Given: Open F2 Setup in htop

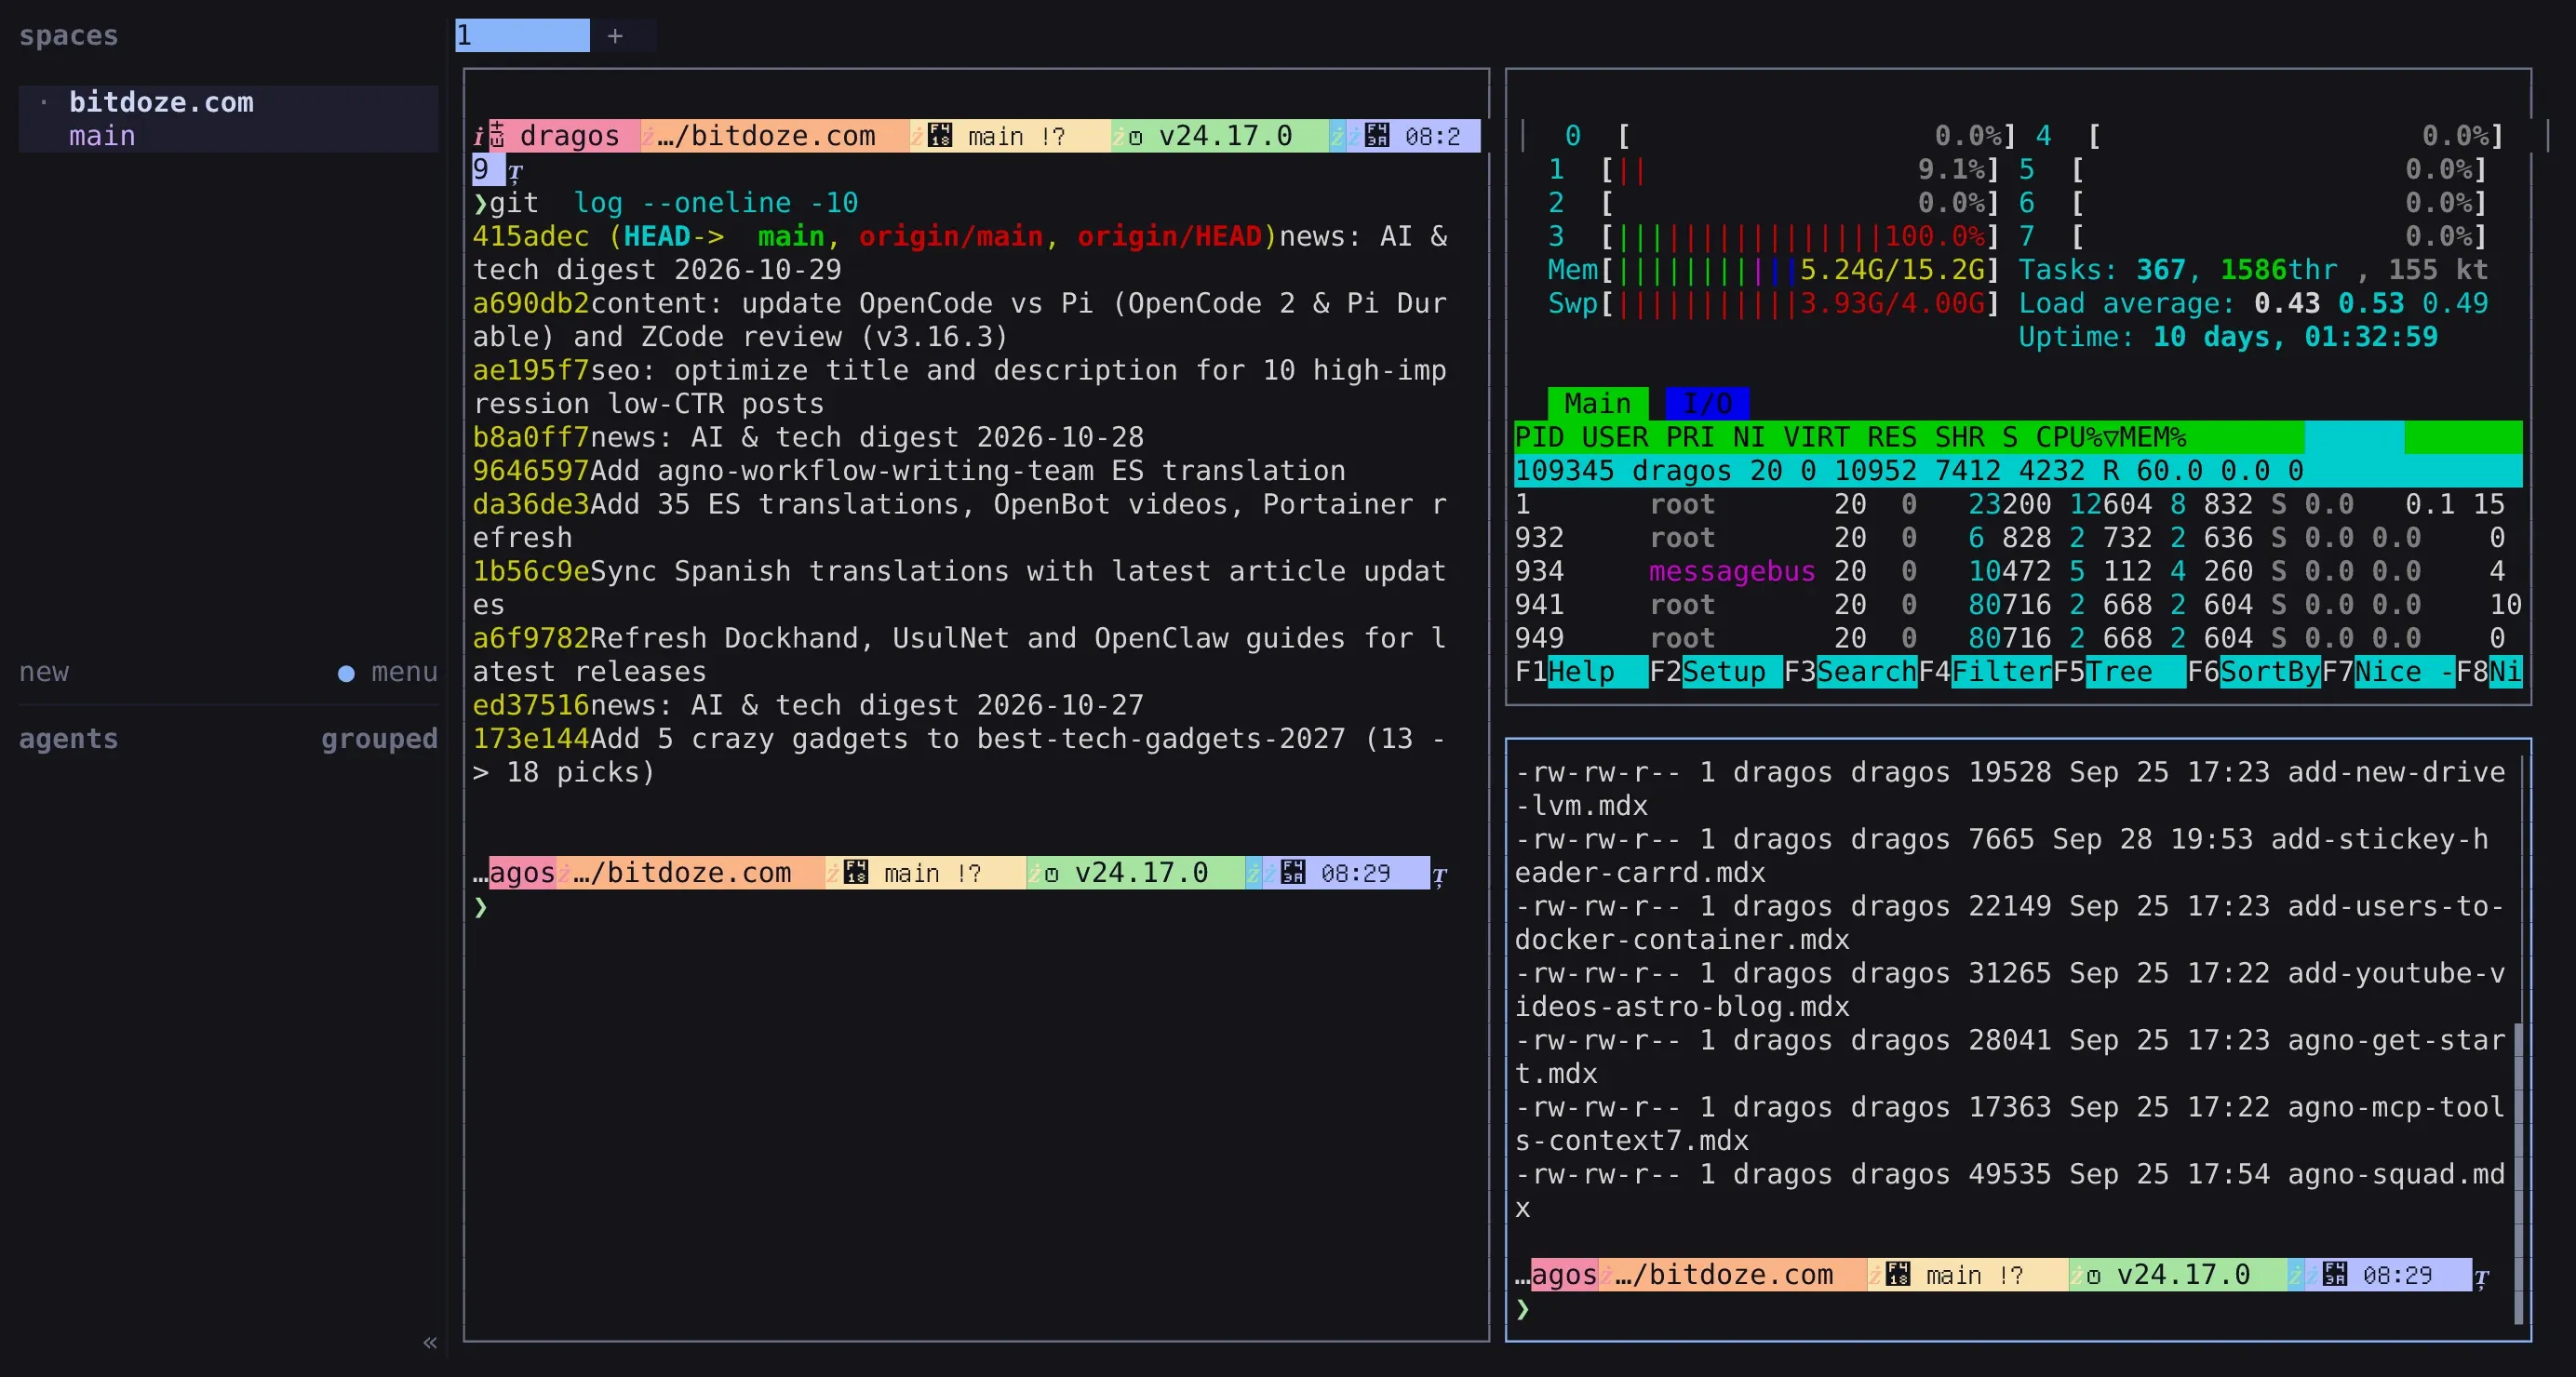Looking at the screenshot, I should (x=1715, y=672).
